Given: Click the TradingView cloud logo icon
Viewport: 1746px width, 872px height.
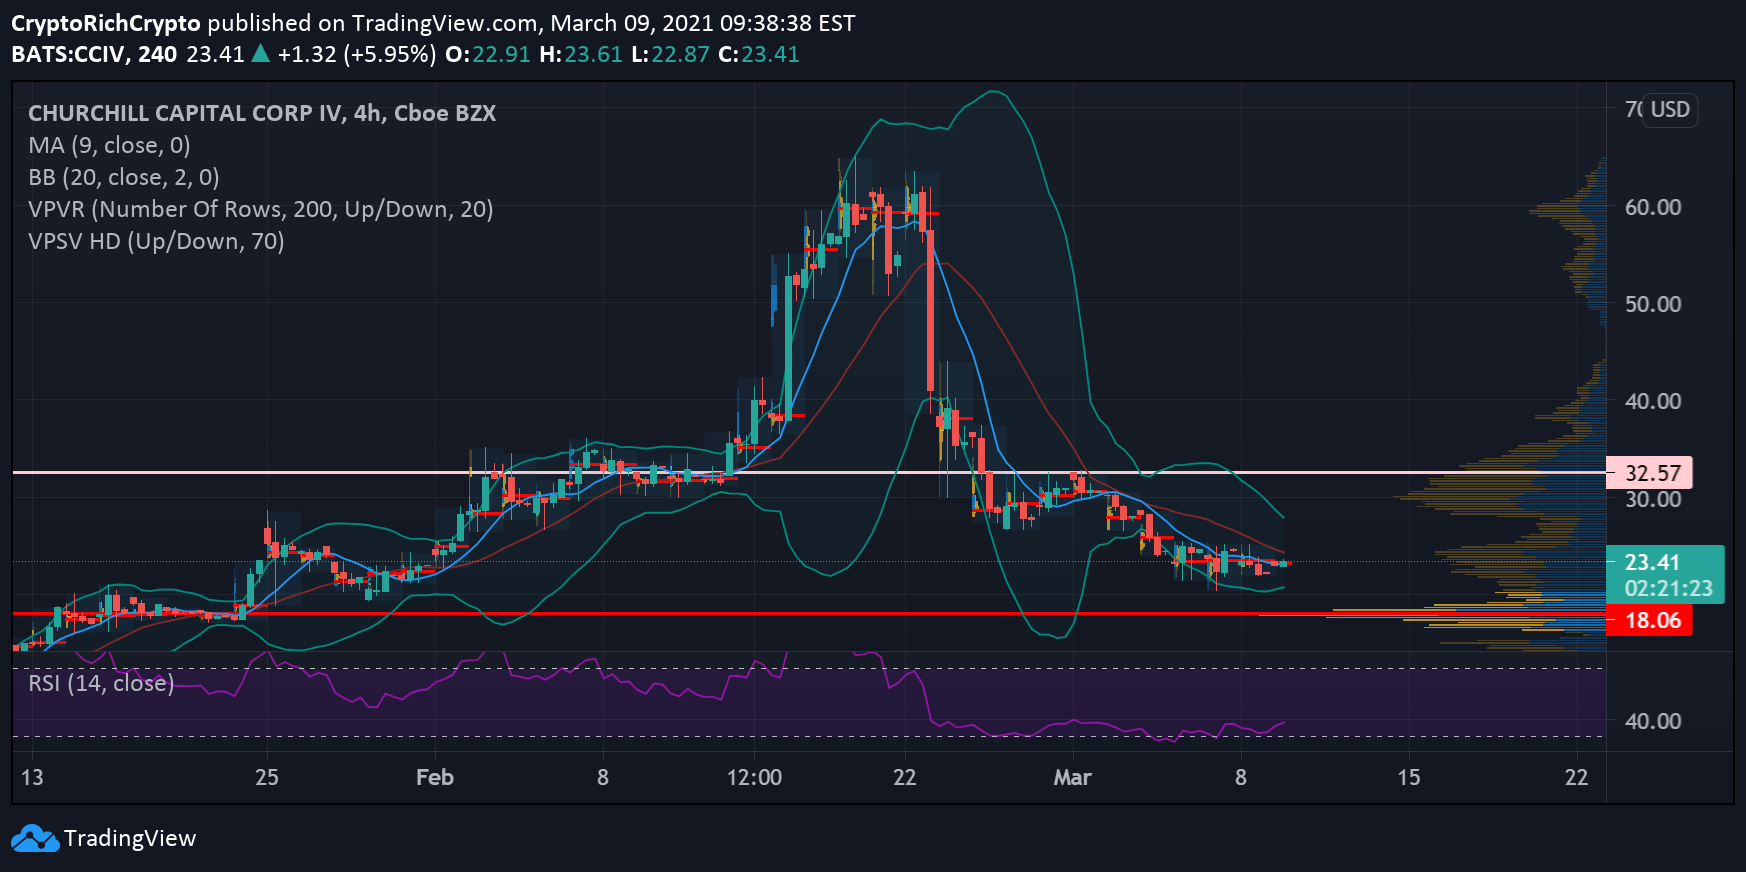Looking at the screenshot, I should [35, 838].
